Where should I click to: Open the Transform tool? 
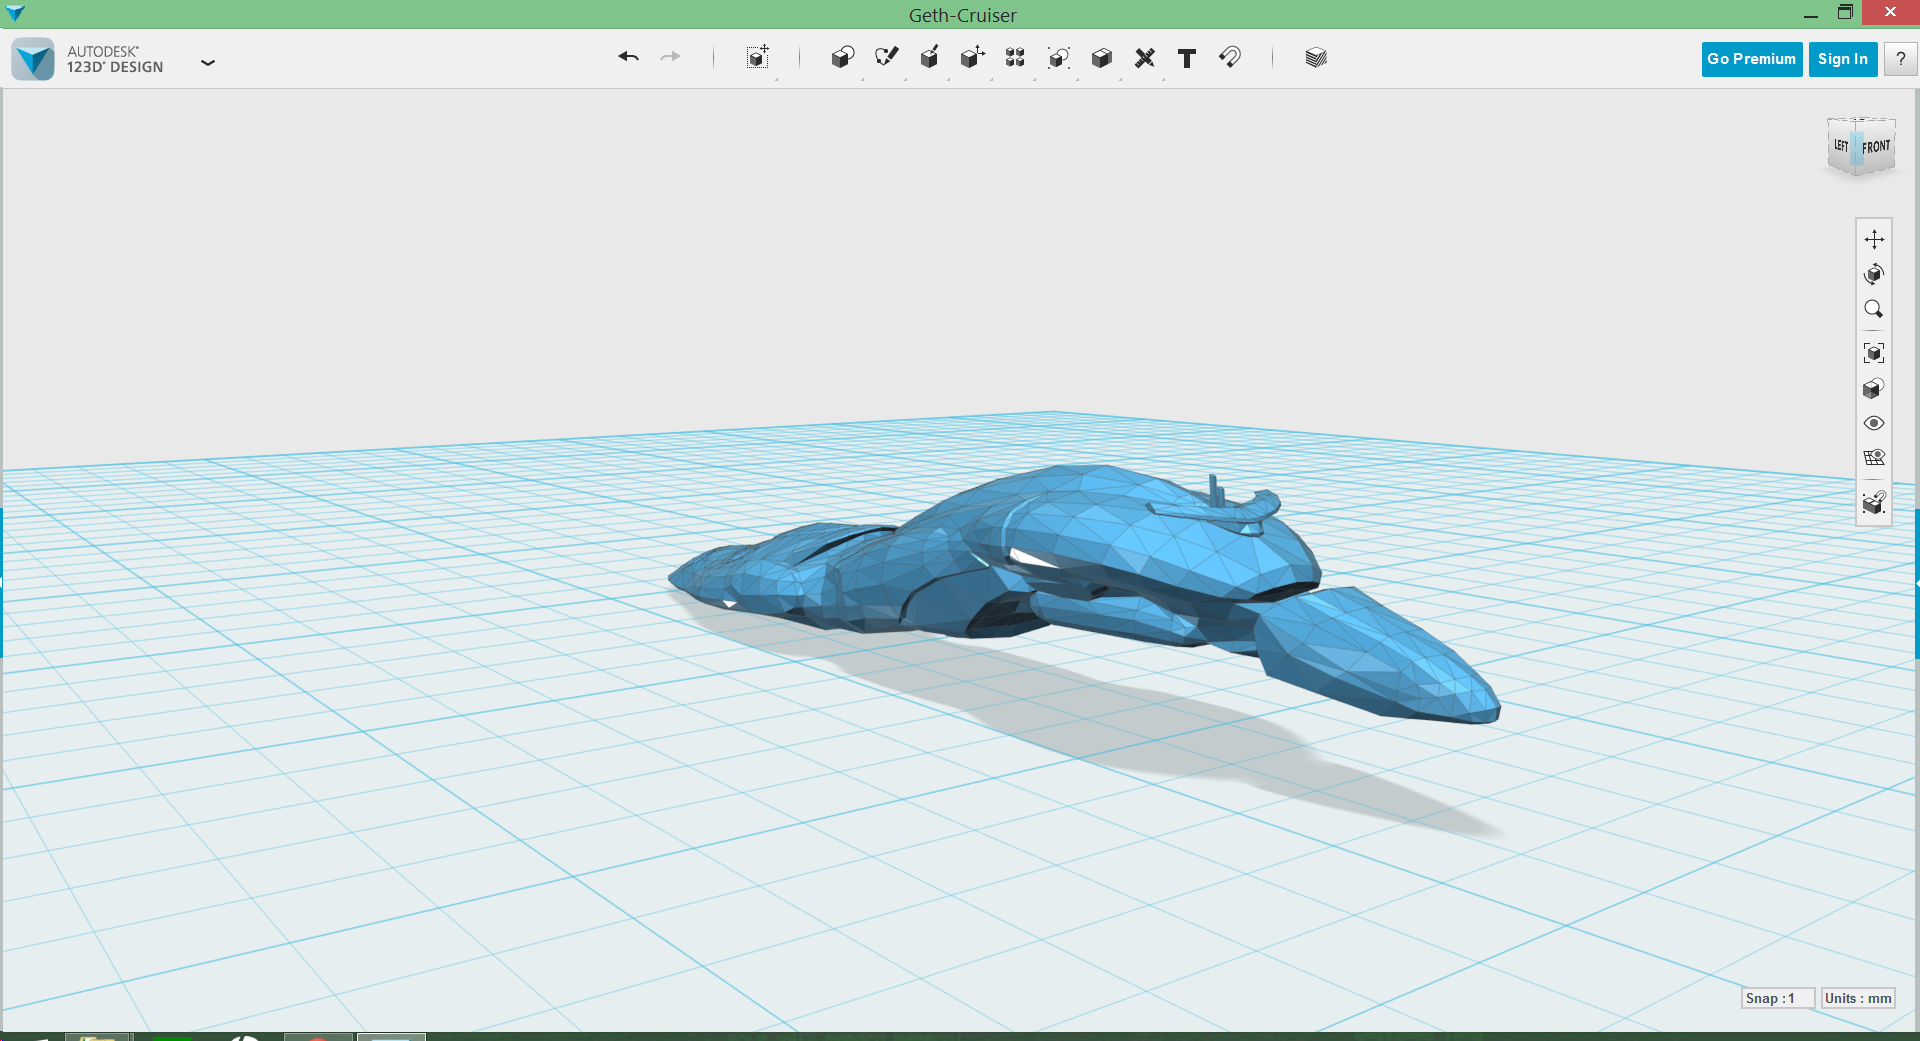pyautogui.click(x=758, y=57)
